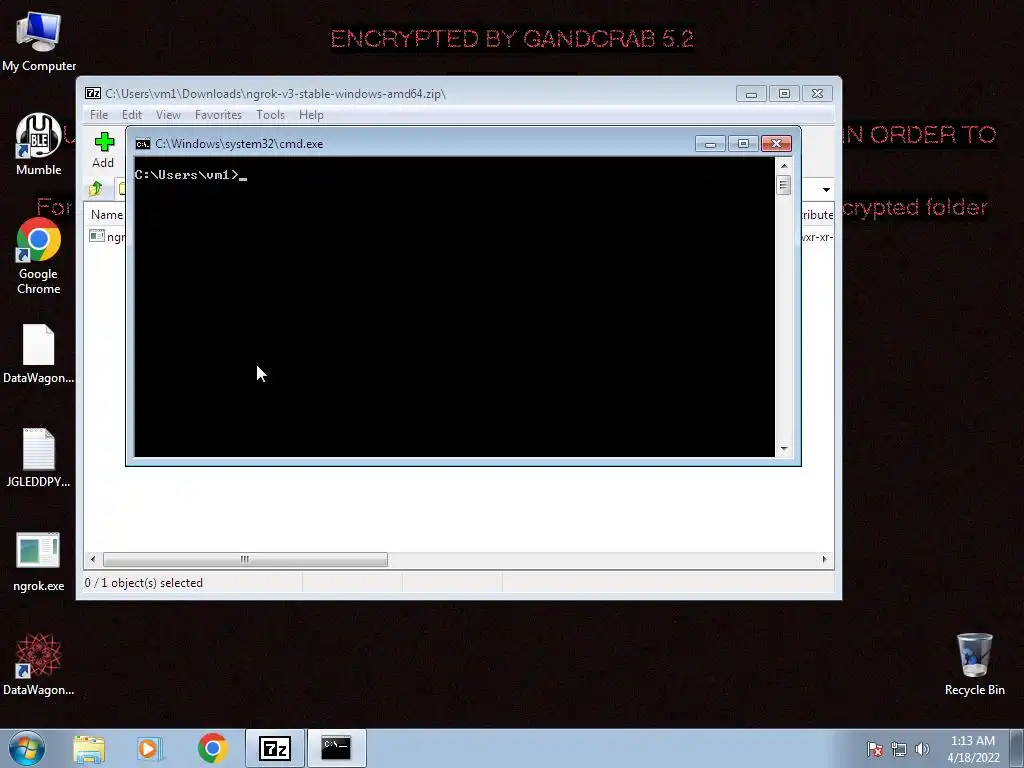Open the Edit menu in 7-Zip
The width and height of the screenshot is (1024, 768).
[x=132, y=115]
